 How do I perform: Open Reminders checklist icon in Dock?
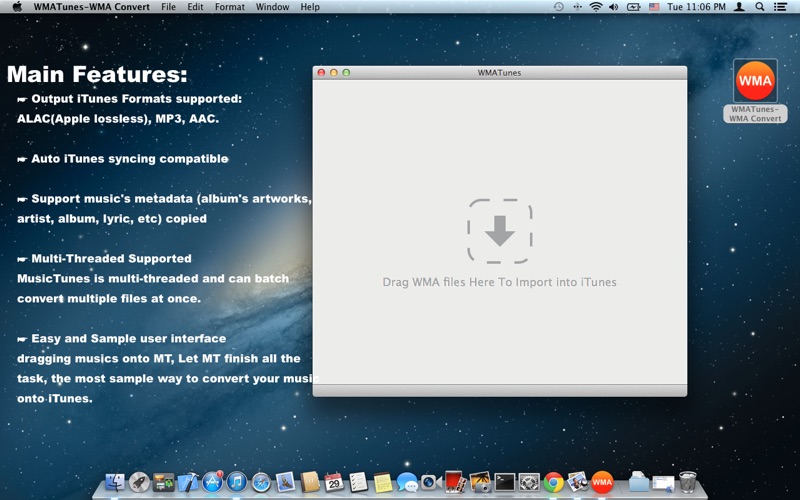pos(358,482)
